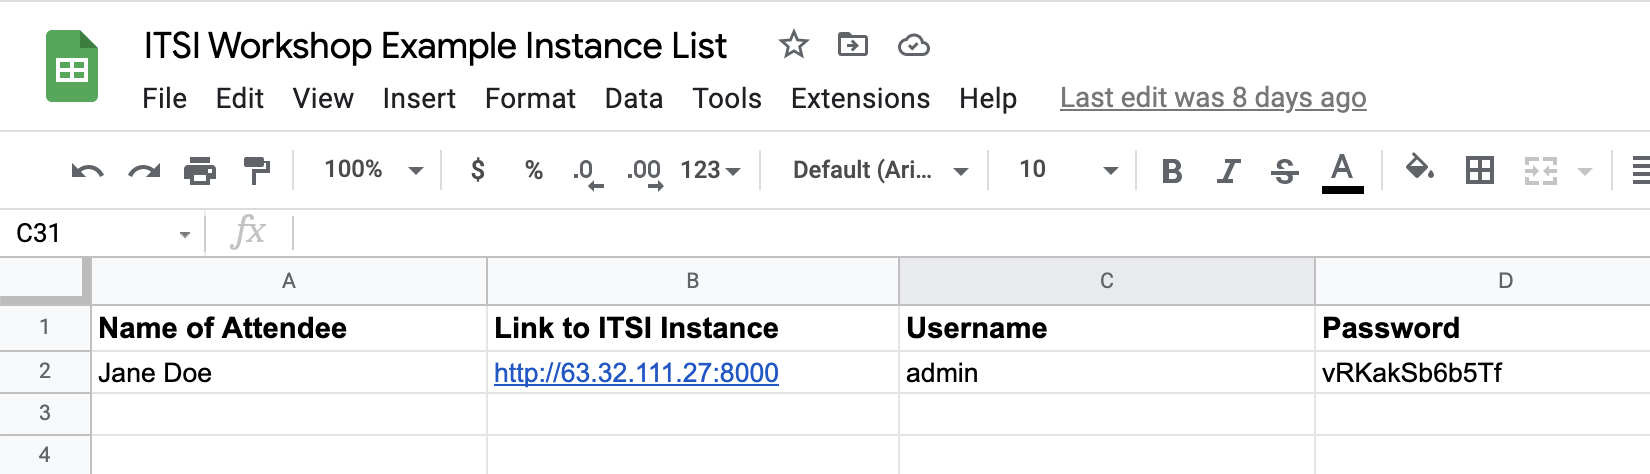The width and height of the screenshot is (1650, 474).
Task: Click the select-all corner box
Action: coord(45,281)
